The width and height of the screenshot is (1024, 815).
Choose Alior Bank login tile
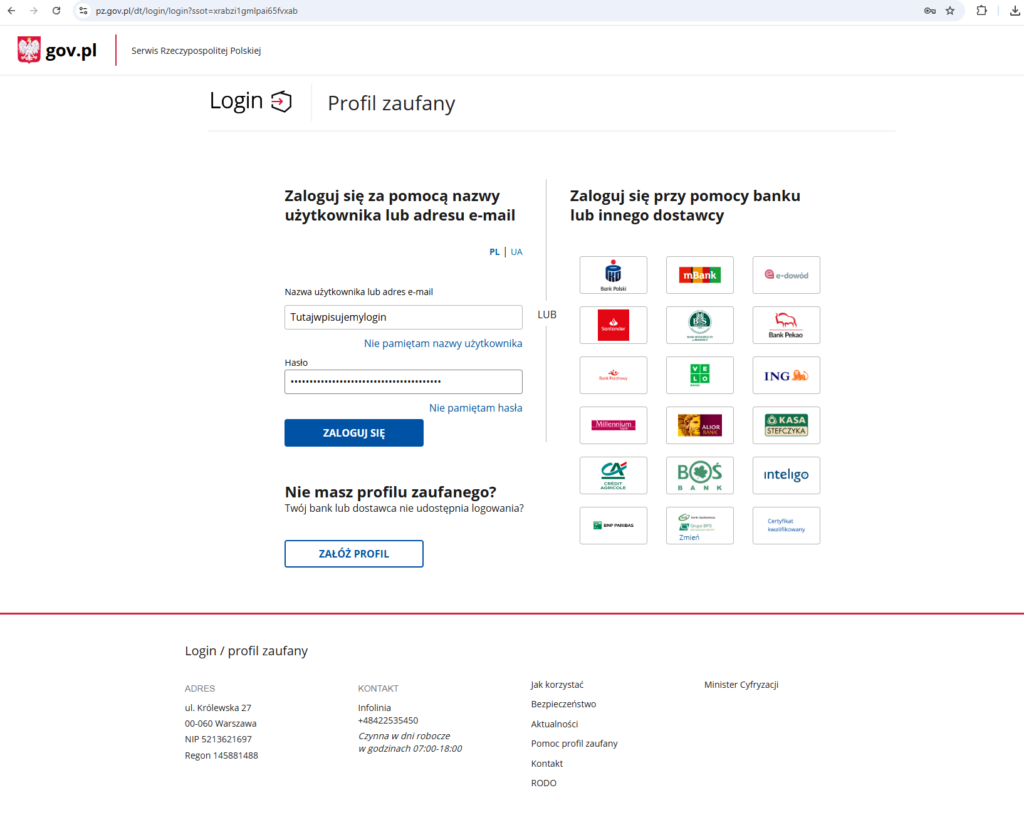point(699,425)
